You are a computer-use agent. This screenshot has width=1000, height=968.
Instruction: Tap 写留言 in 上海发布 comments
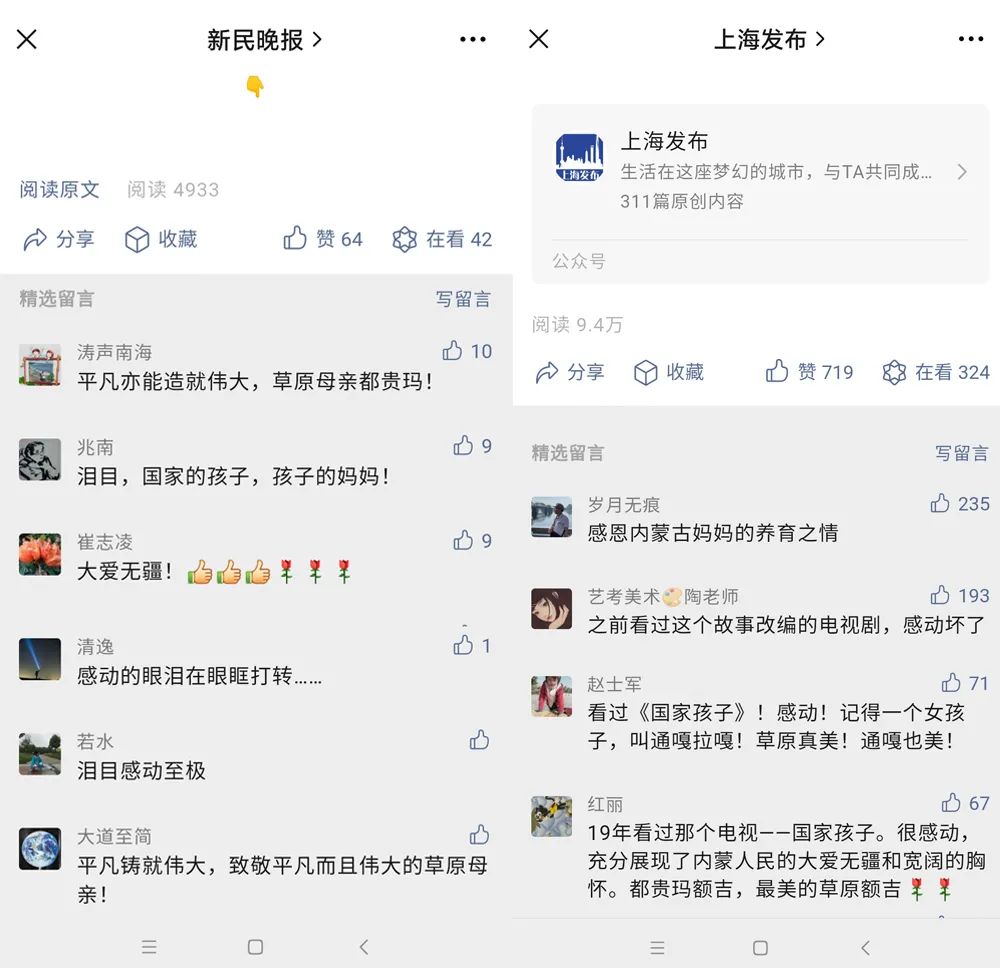click(962, 453)
